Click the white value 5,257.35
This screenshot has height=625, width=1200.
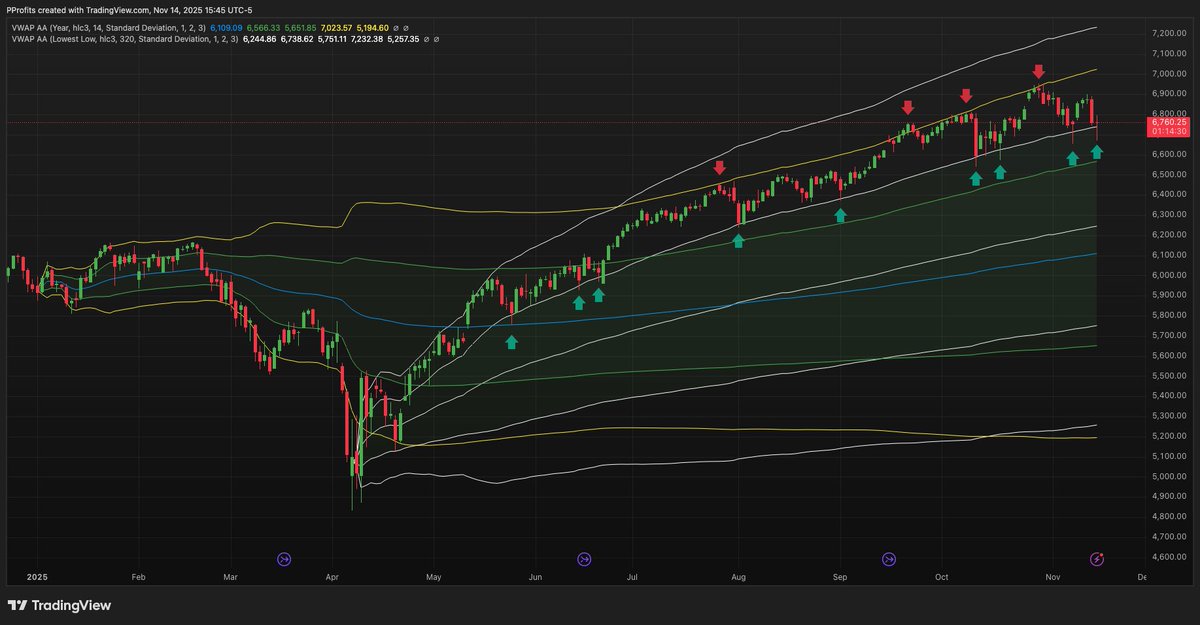405,39
